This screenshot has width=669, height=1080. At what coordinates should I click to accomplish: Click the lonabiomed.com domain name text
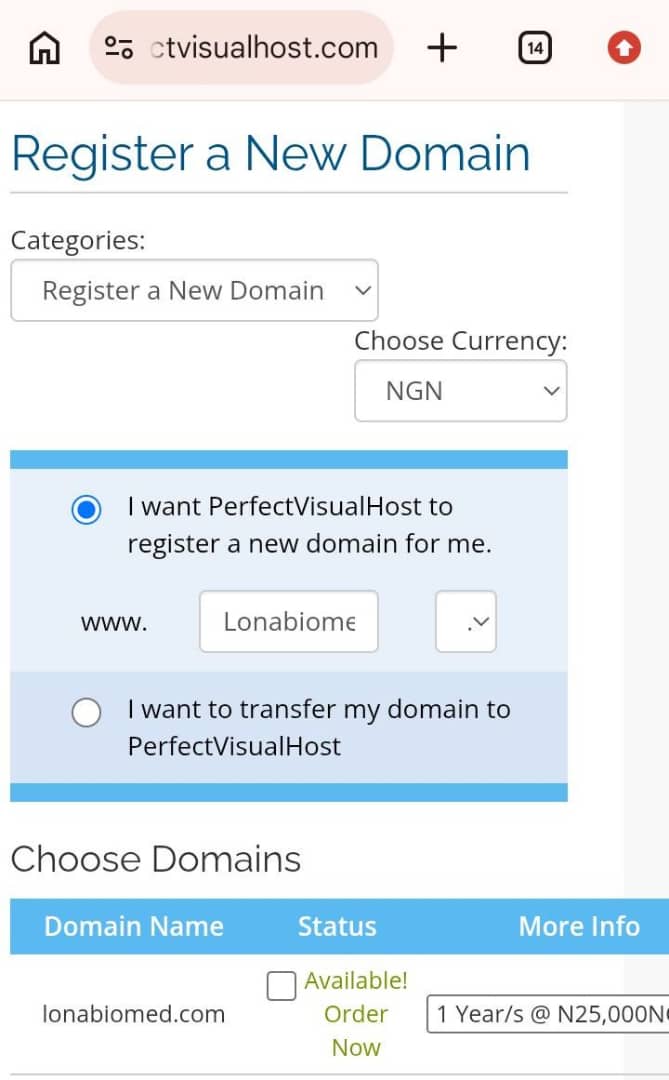pos(134,1014)
